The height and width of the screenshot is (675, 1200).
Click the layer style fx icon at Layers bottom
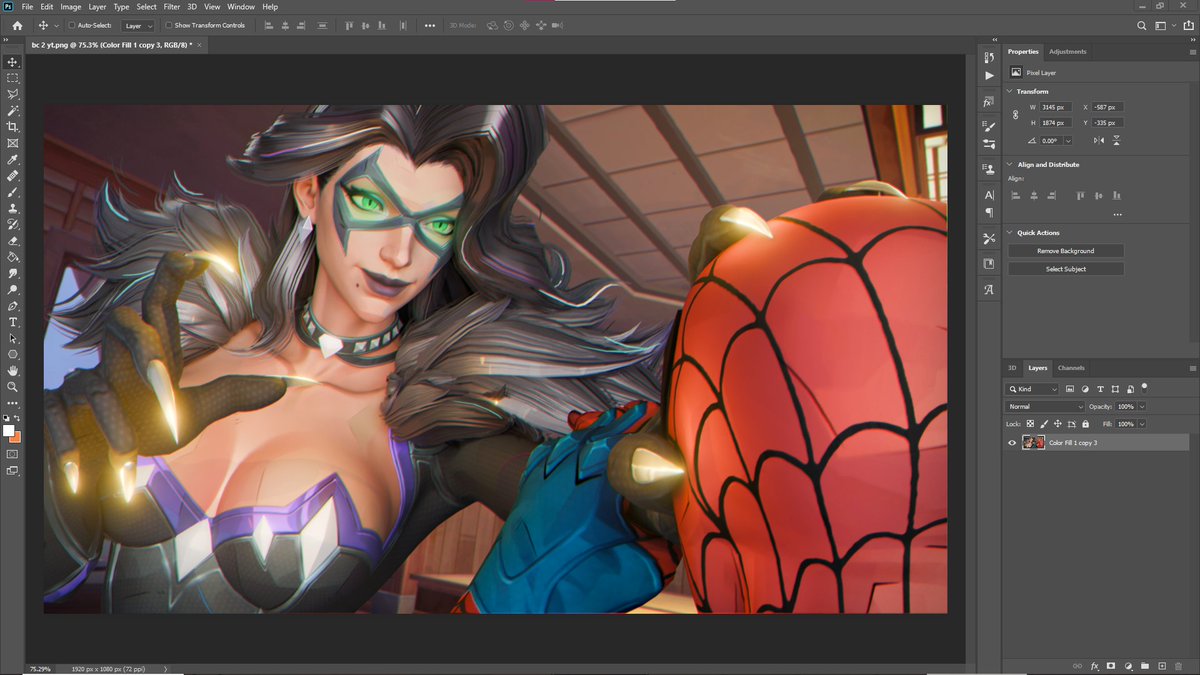click(x=1095, y=665)
